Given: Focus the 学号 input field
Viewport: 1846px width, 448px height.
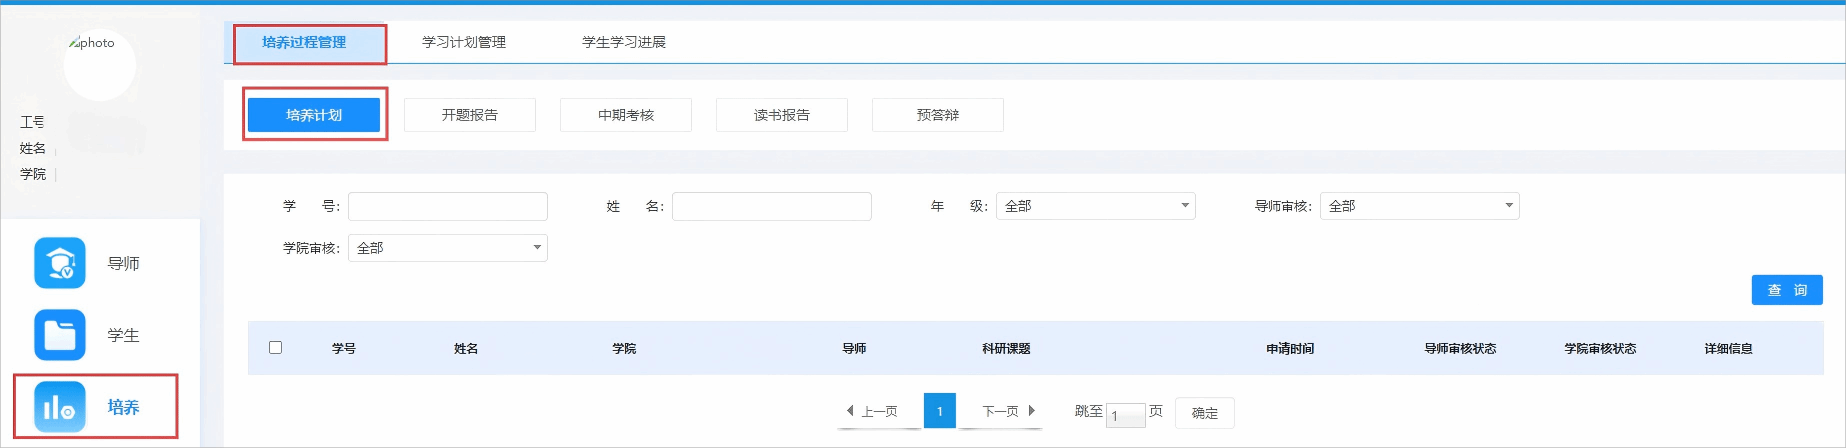Looking at the screenshot, I should pos(448,206).
